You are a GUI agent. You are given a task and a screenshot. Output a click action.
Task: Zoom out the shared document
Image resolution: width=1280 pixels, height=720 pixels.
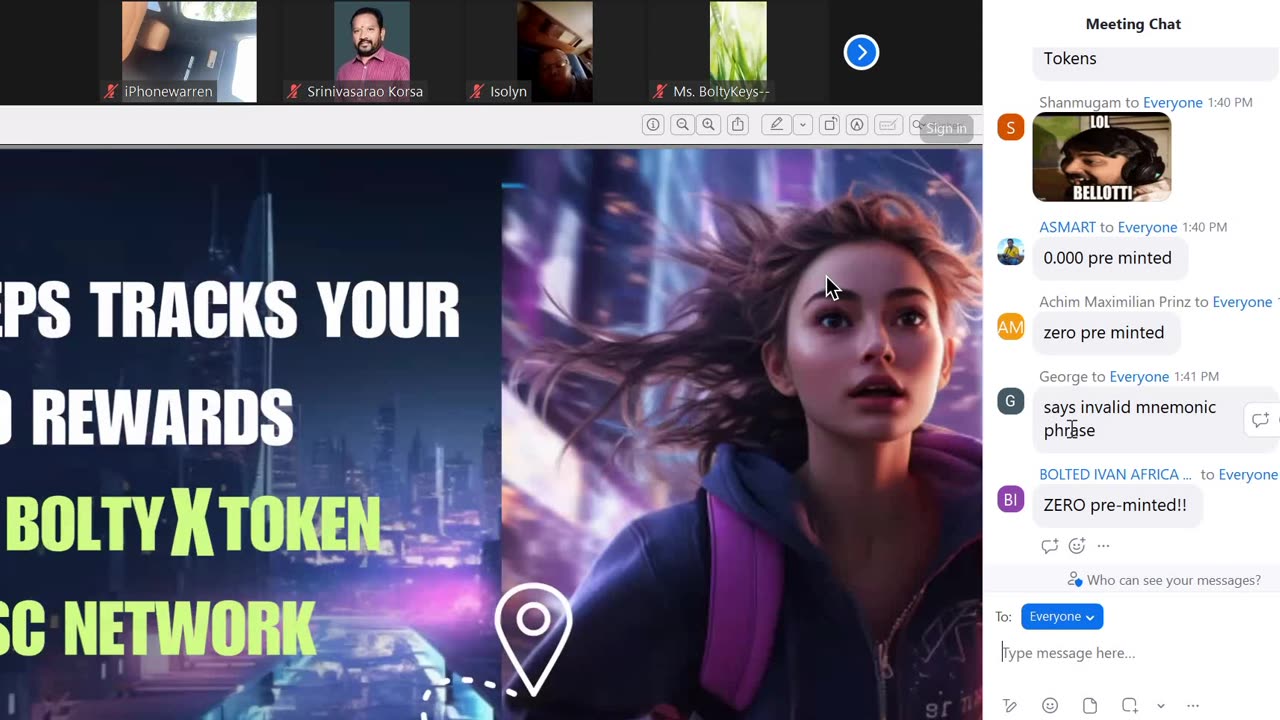(682, 125)
